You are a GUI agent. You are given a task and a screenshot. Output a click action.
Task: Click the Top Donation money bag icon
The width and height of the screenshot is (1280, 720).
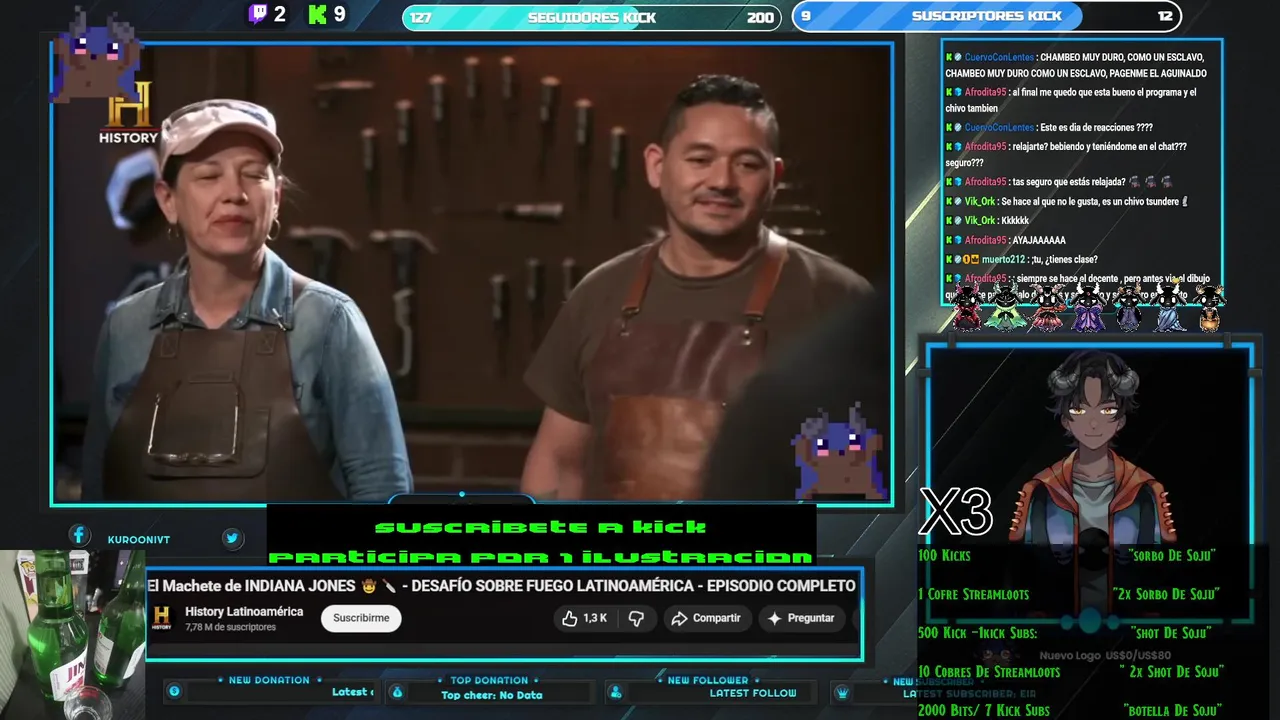[x=397, y=692]
